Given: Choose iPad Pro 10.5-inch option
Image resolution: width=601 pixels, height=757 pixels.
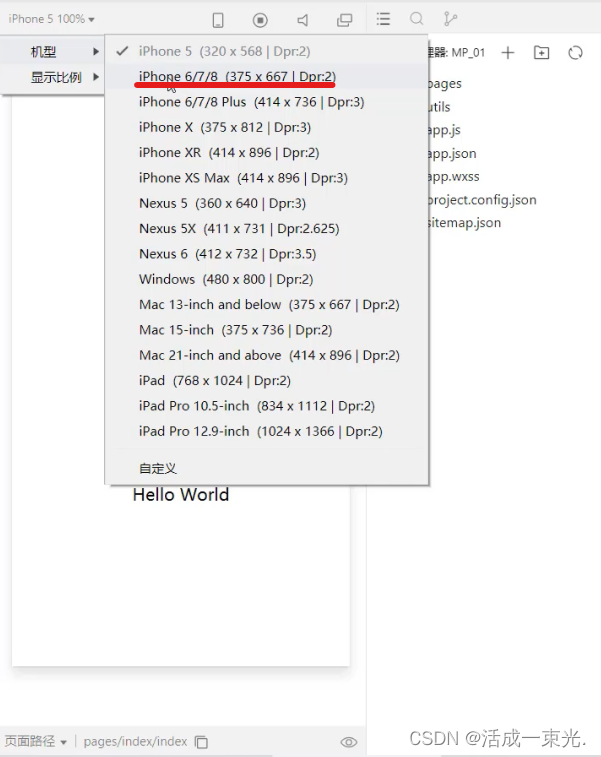Looking at the screenshot, I should click(x=266, y=406).
